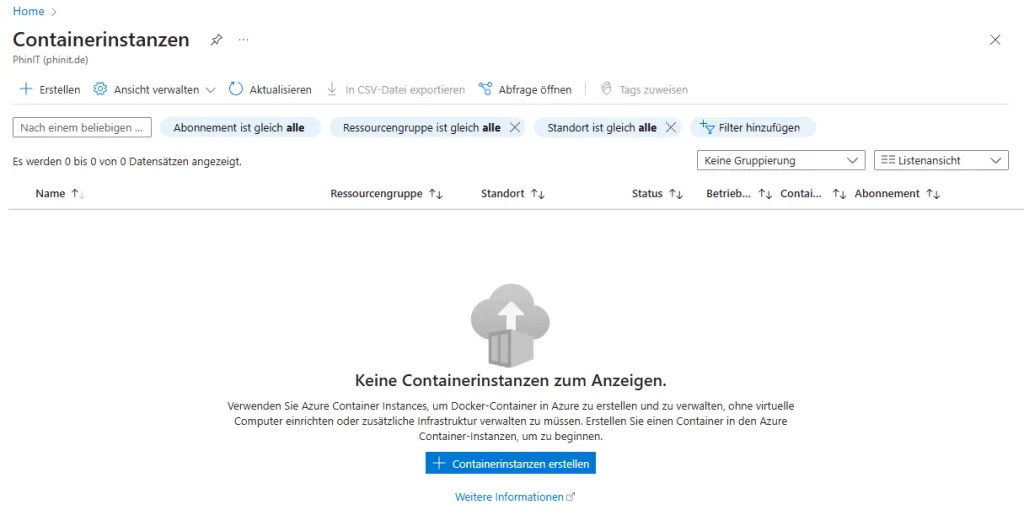Click Aktualisieren refresh button
This screenshot has height=510, width=1024.
click(270, 89)
